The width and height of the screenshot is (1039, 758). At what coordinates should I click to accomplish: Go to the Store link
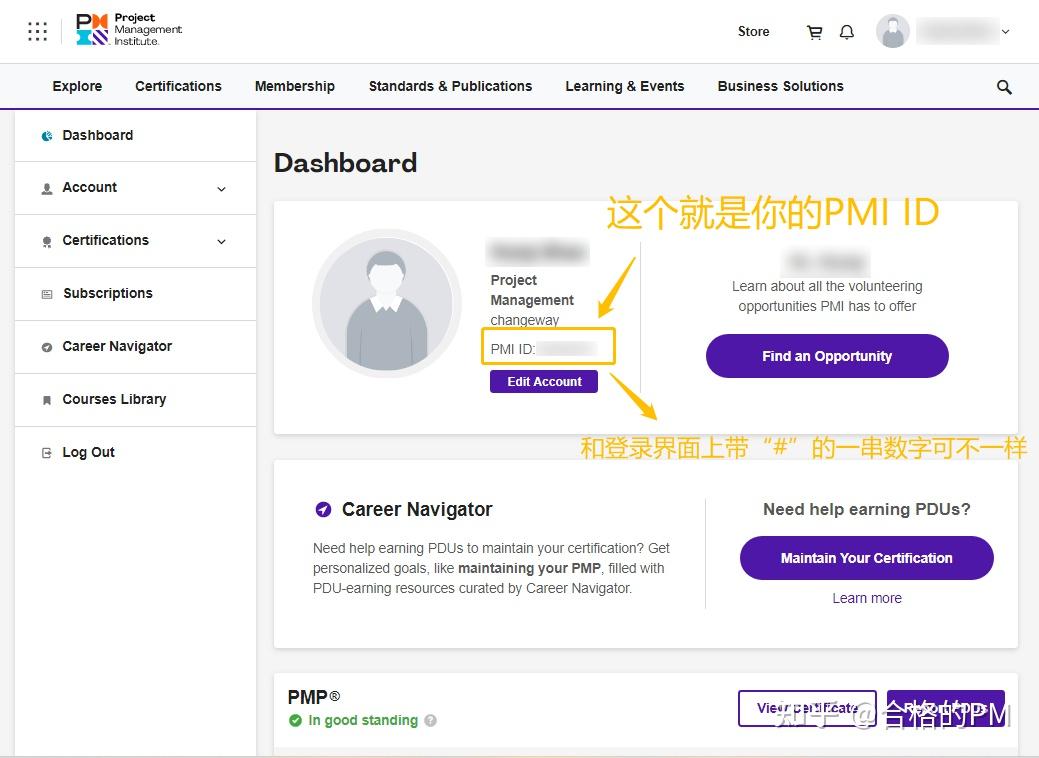coord(753,31)
